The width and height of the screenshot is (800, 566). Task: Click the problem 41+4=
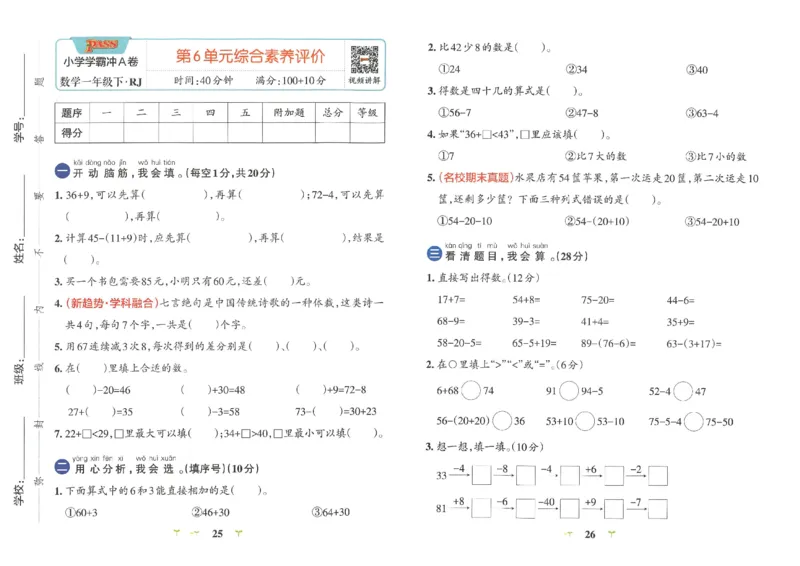click(x=595, y=322)
